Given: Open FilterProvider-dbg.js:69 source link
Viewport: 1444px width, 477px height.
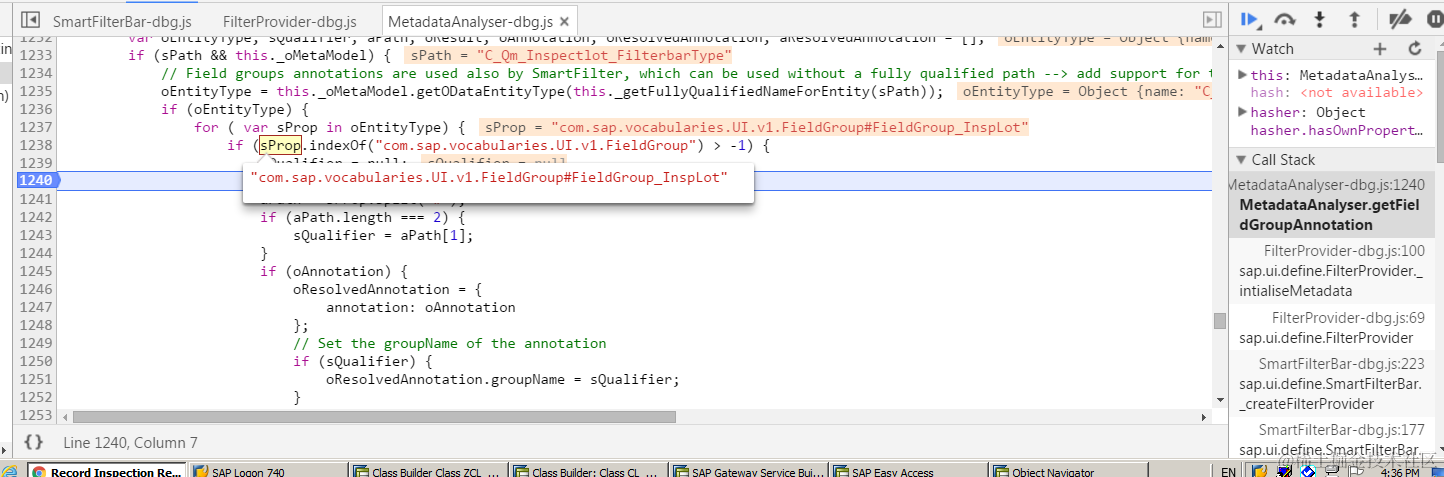Looking at the screenshot, I should point(1348,318).
